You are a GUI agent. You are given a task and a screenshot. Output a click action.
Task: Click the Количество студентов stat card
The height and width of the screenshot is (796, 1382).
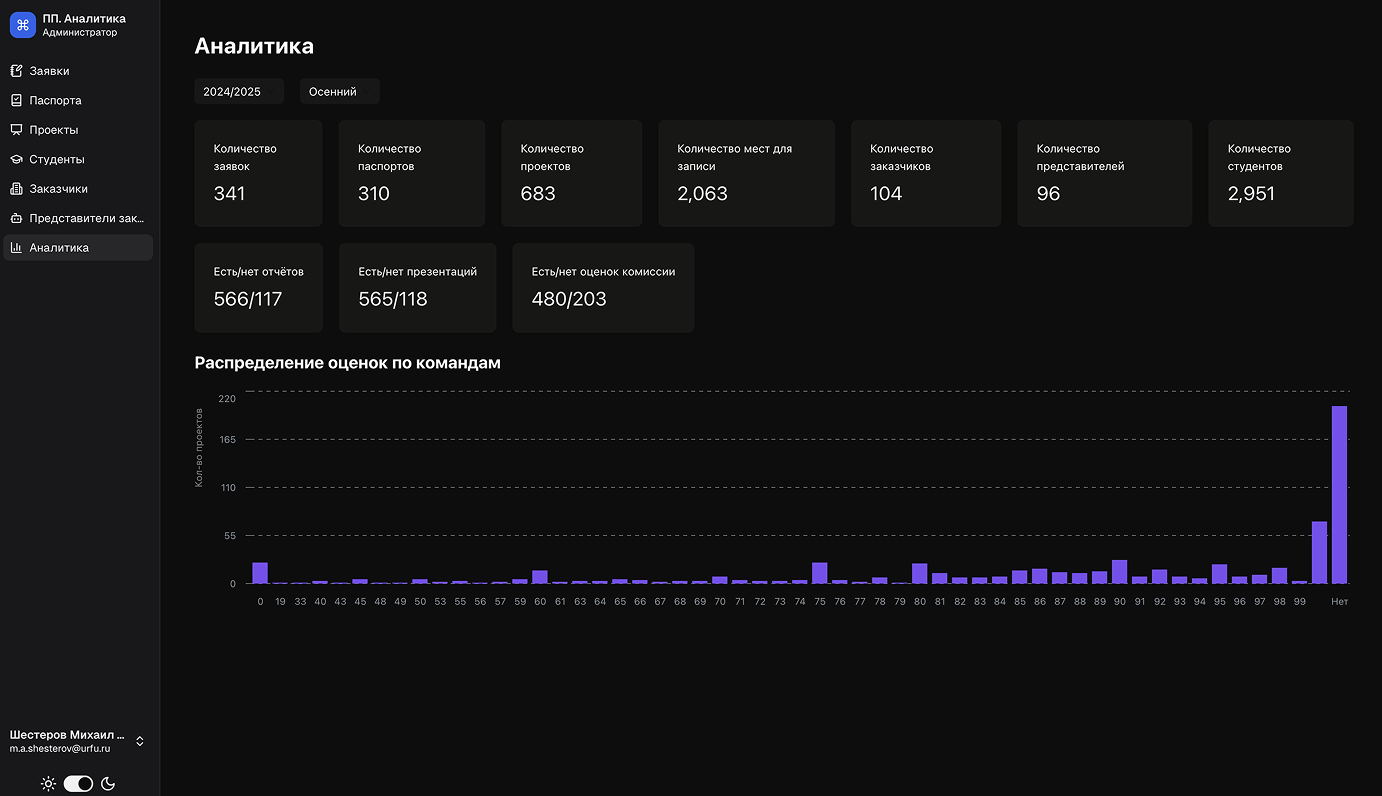pos(1280,173)
